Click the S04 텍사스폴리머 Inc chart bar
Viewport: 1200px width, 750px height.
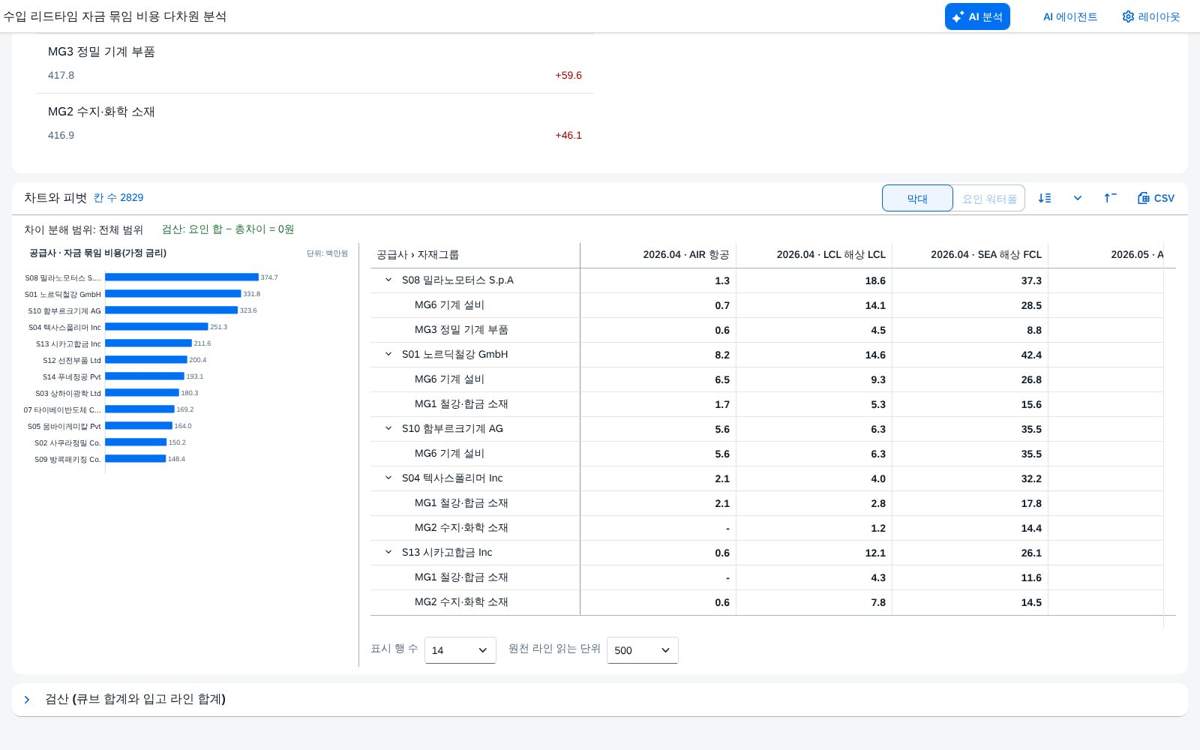(x=156, y=327)
